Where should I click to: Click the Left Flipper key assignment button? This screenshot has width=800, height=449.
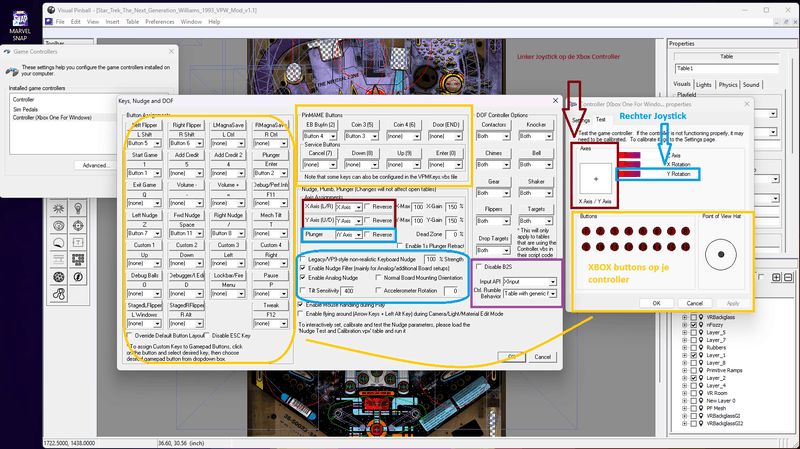point(144,125)
